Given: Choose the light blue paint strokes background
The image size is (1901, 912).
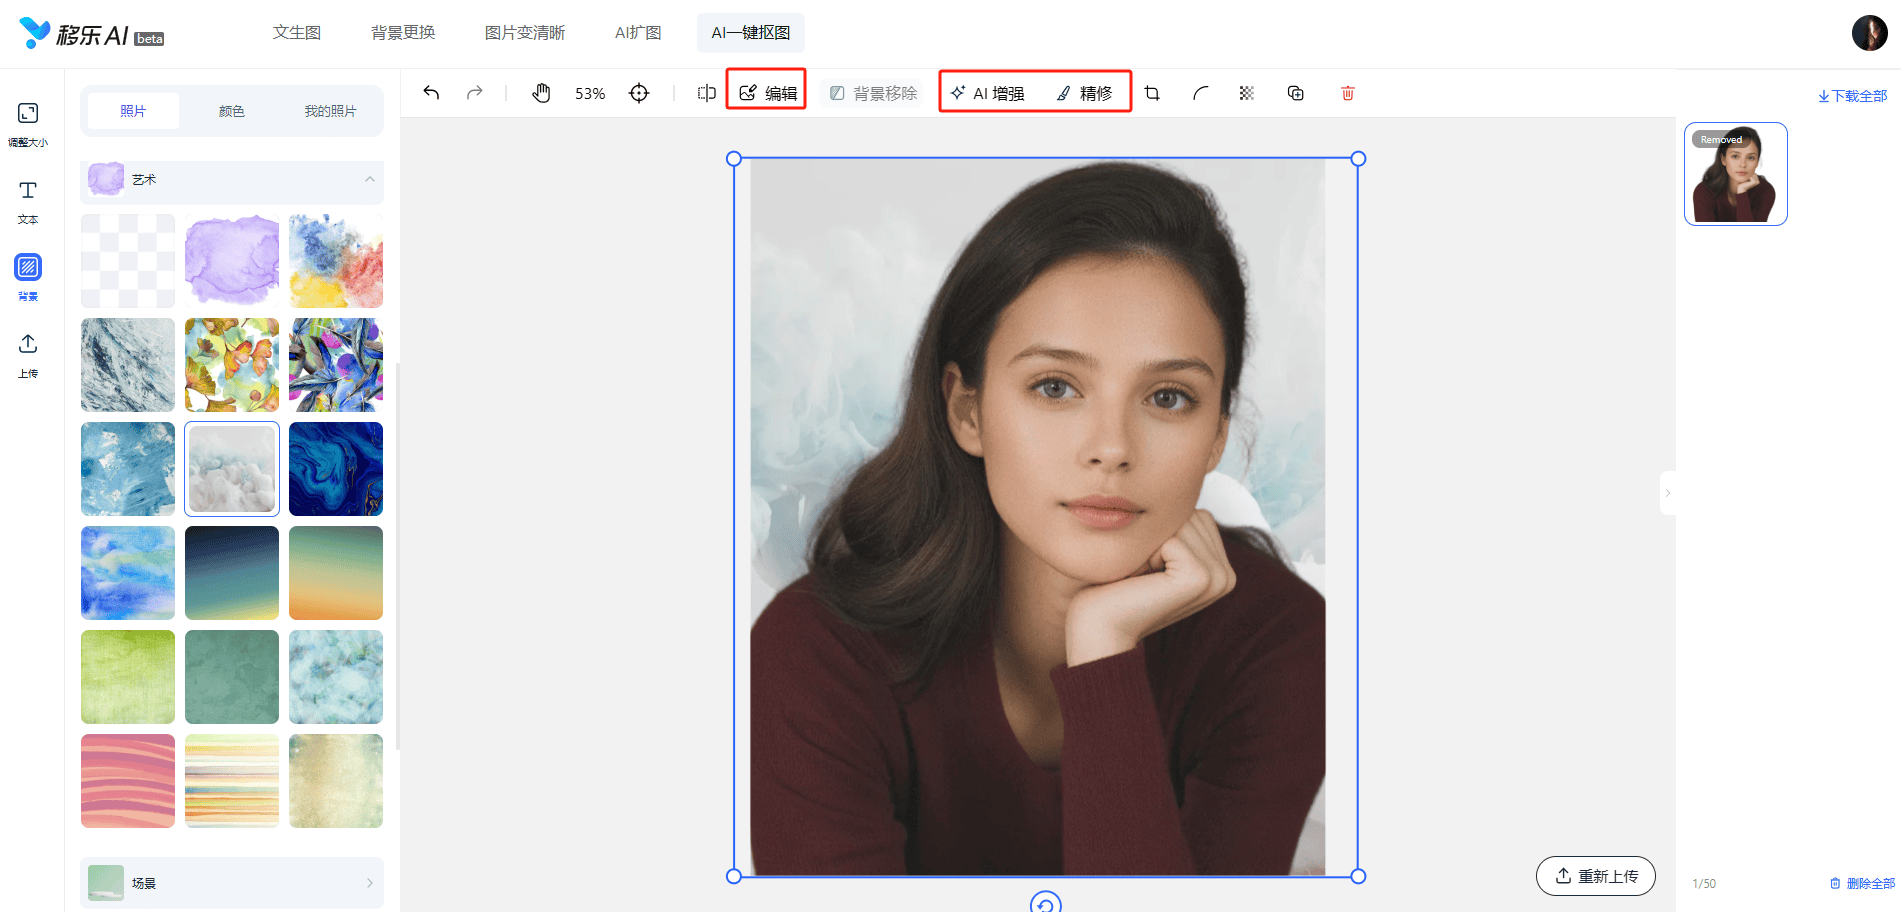Looking at the screenshot, I should (x=128, y=469).
